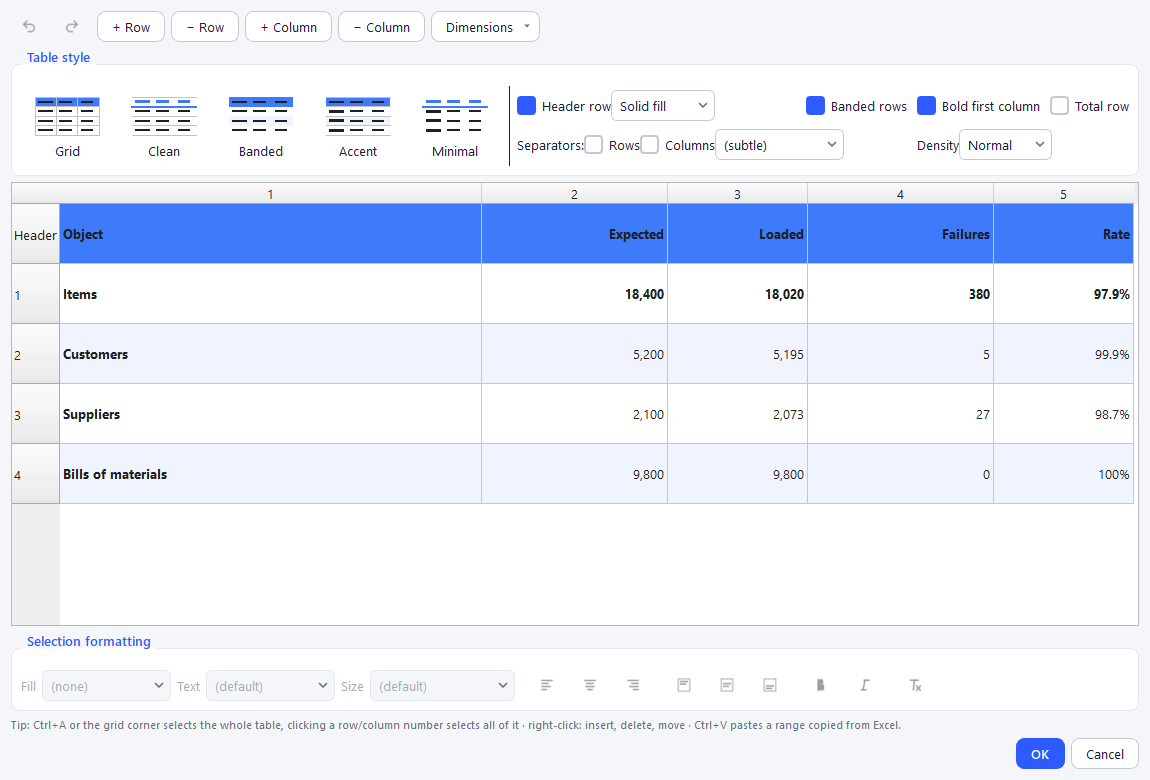Toggle bold on selection
Image resolution: width=1150 pixels, height=780 pixels.
click(821, 685)
